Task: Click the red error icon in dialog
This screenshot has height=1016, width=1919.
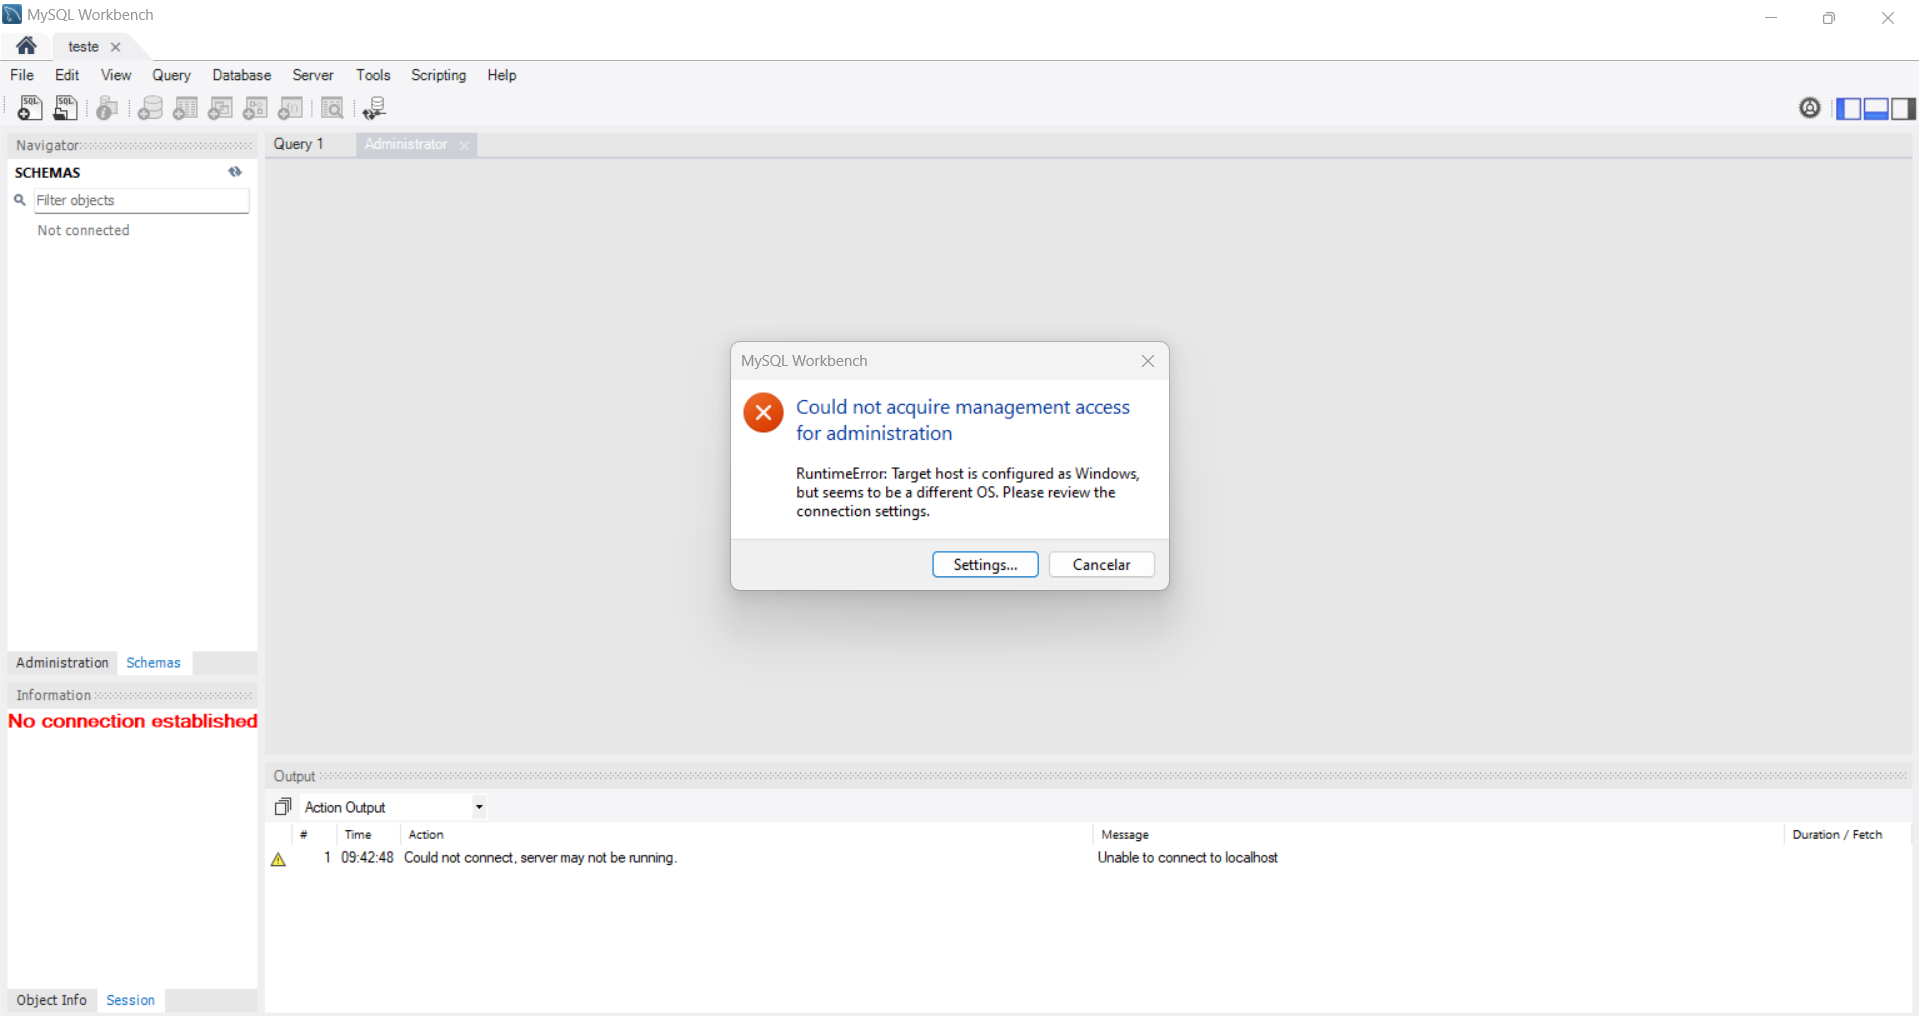Action: (x=763, y=412)
